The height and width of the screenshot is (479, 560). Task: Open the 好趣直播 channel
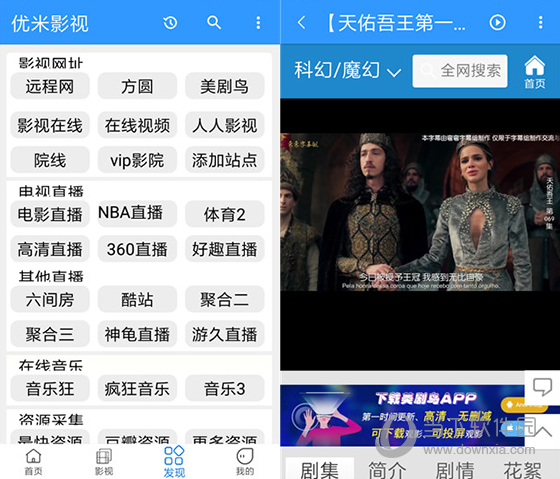point(225,249)
